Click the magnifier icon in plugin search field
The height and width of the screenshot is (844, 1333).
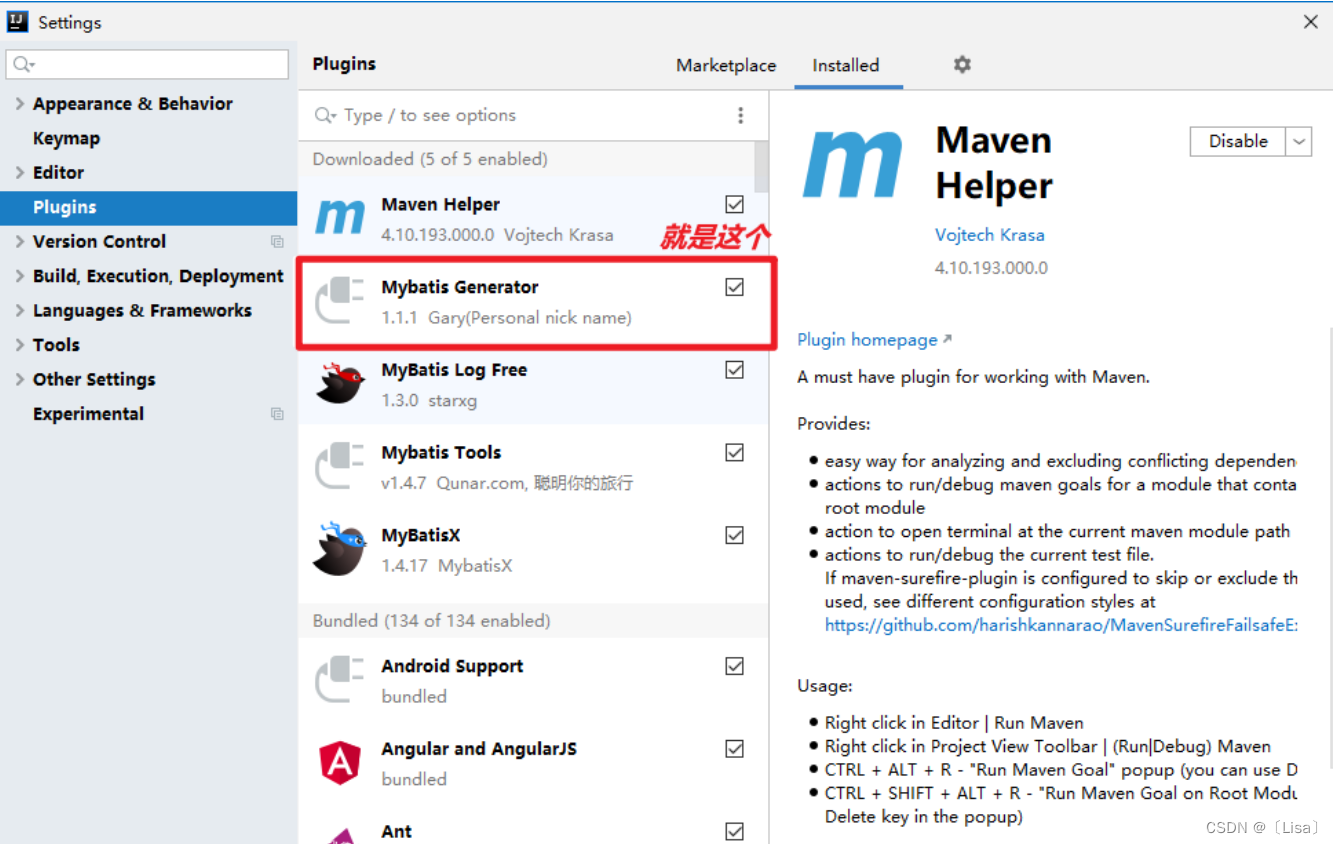(x=325, y=116)
